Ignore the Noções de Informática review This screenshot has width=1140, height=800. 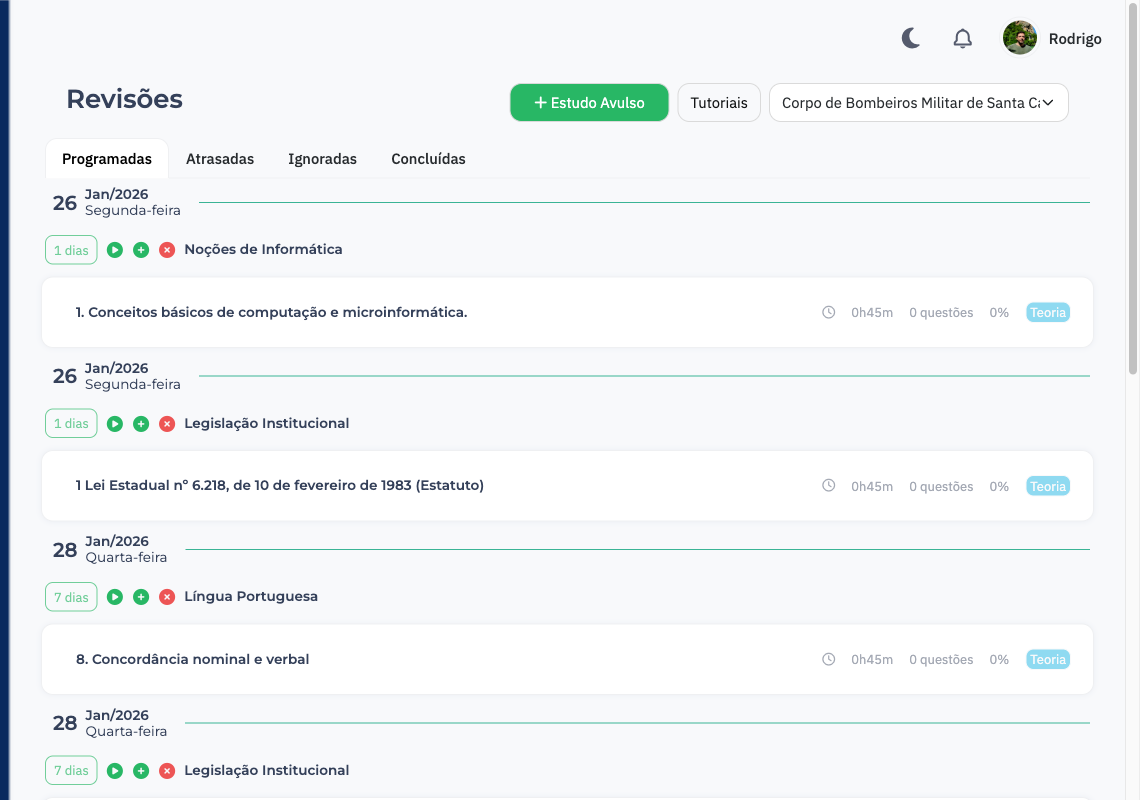point(167,250)
